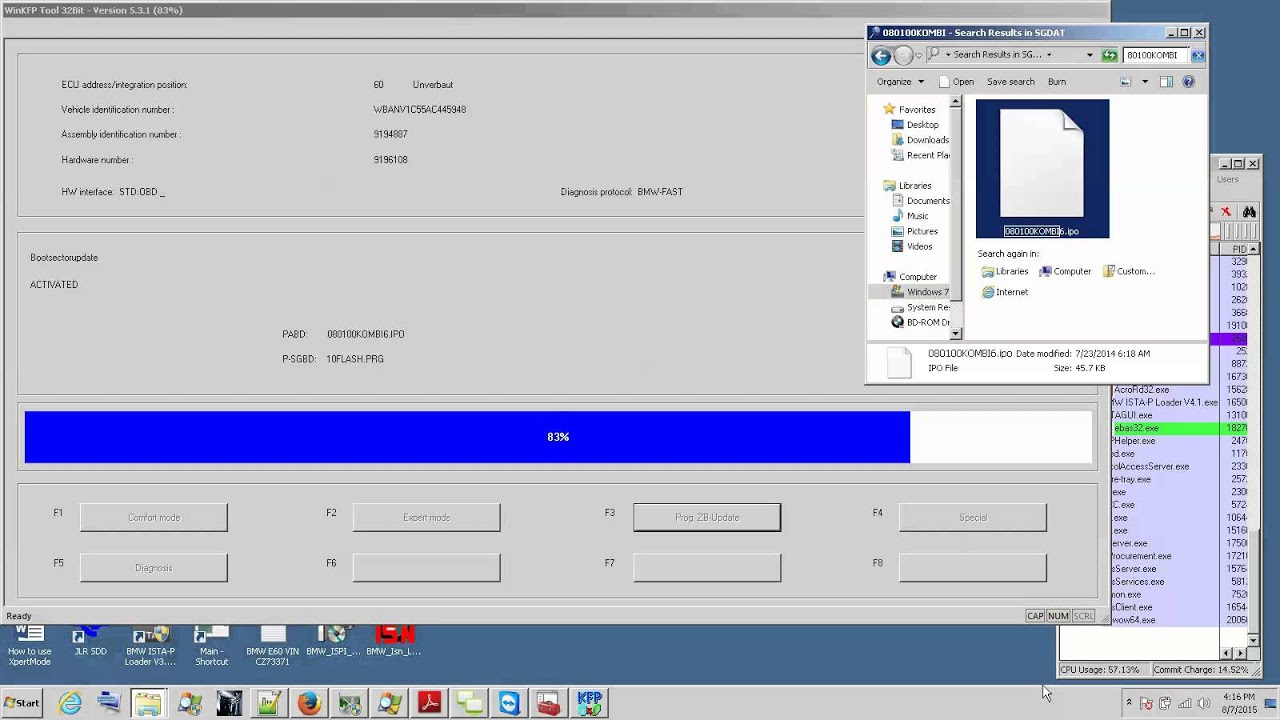1280x720 pixels.
Task: Open the BMW_Isn_L desktop icon
Action: 394,642
